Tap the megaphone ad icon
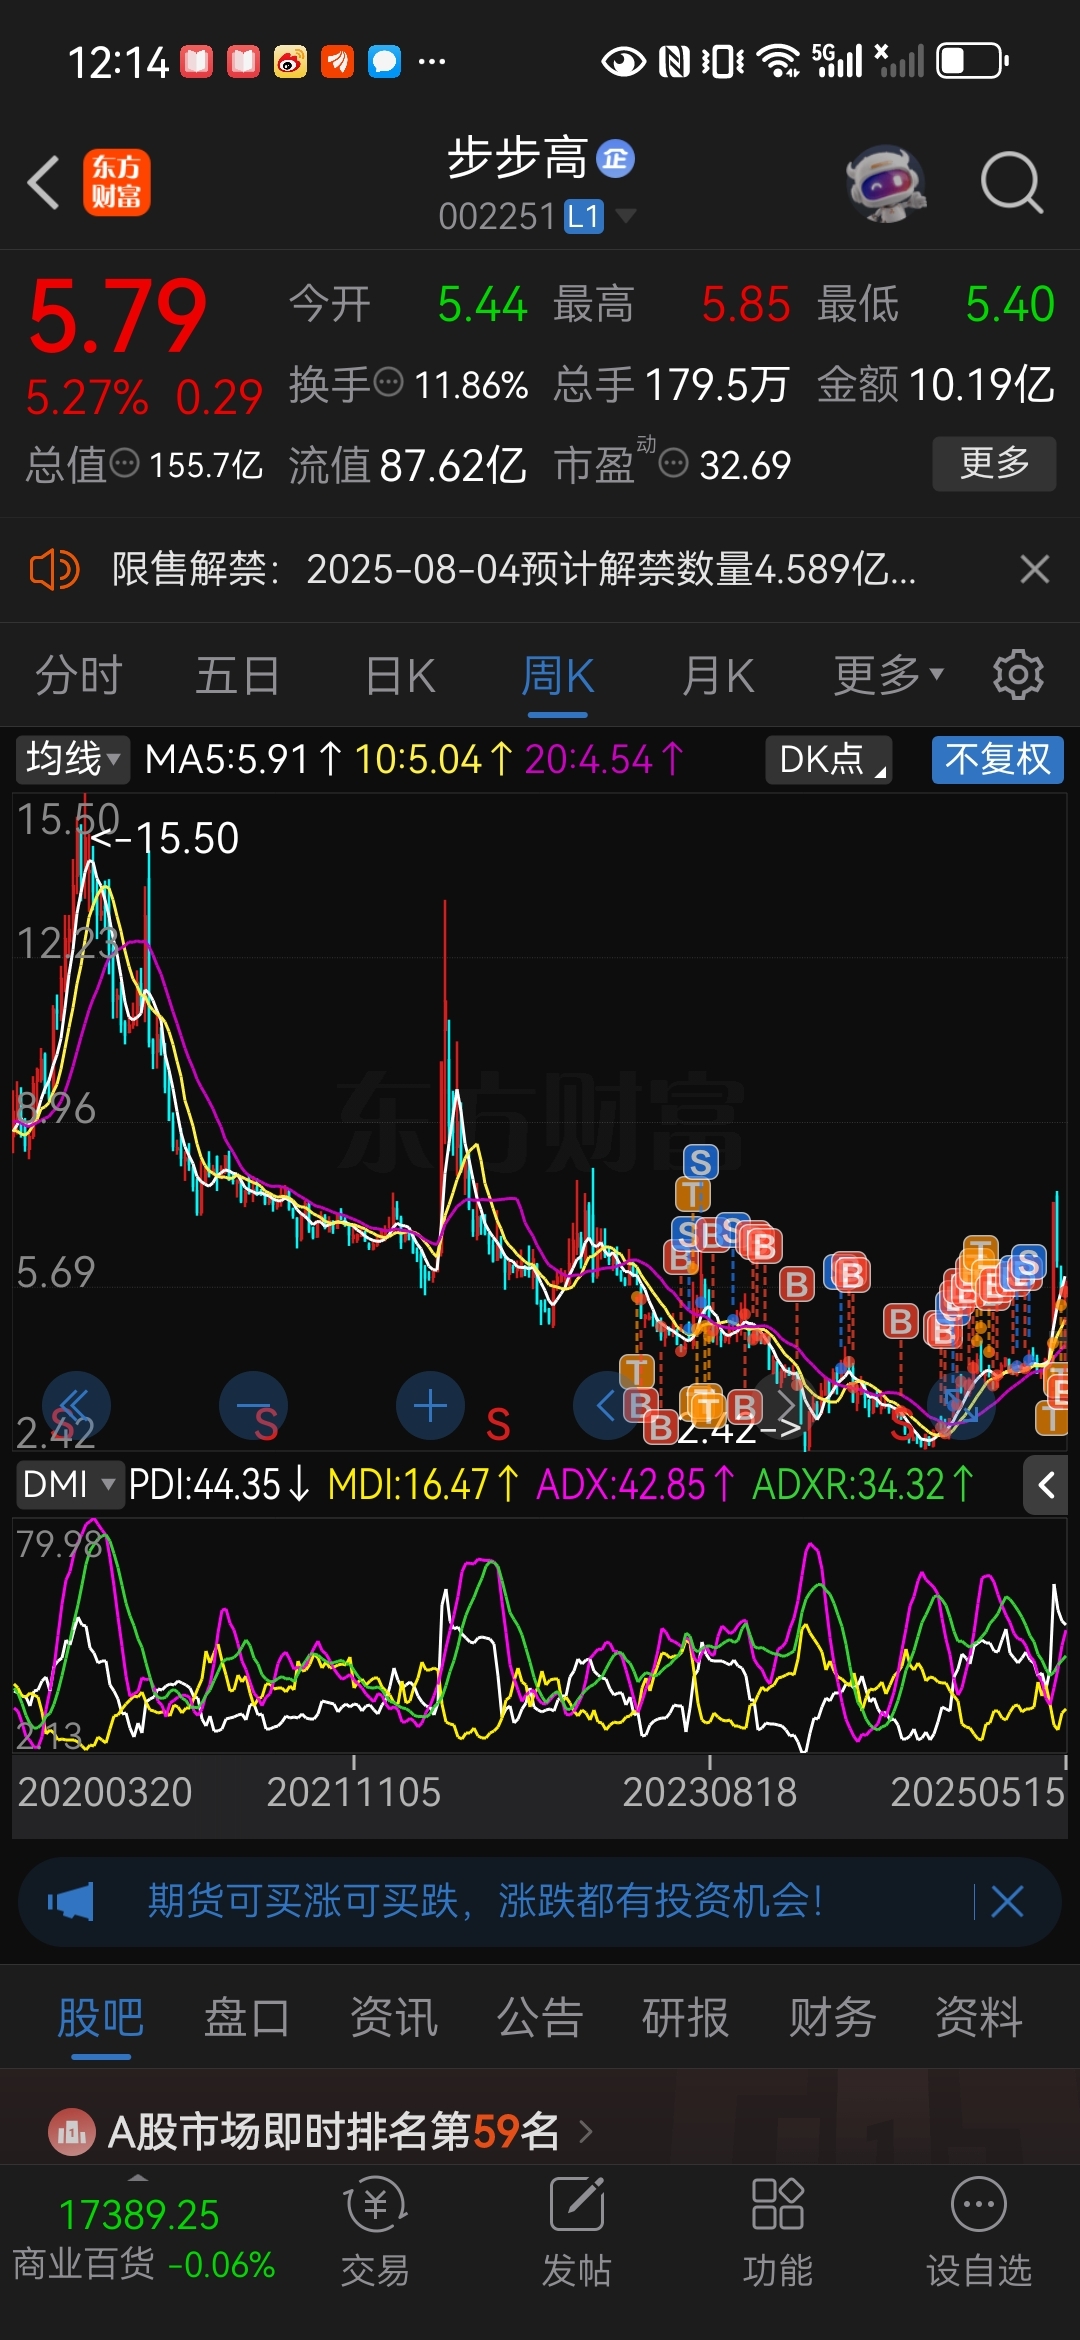 pyautogui.click(x=70, y=1901)
